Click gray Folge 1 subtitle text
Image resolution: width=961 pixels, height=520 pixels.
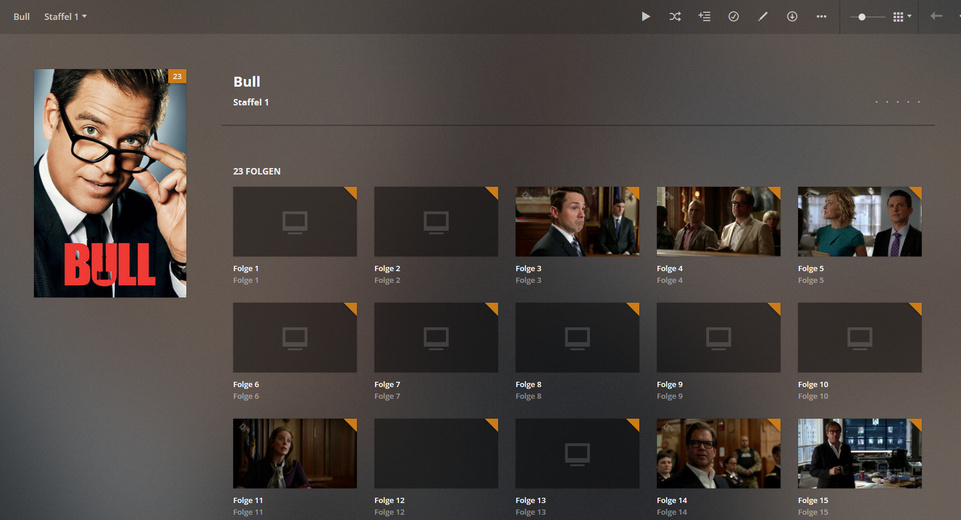246,280
